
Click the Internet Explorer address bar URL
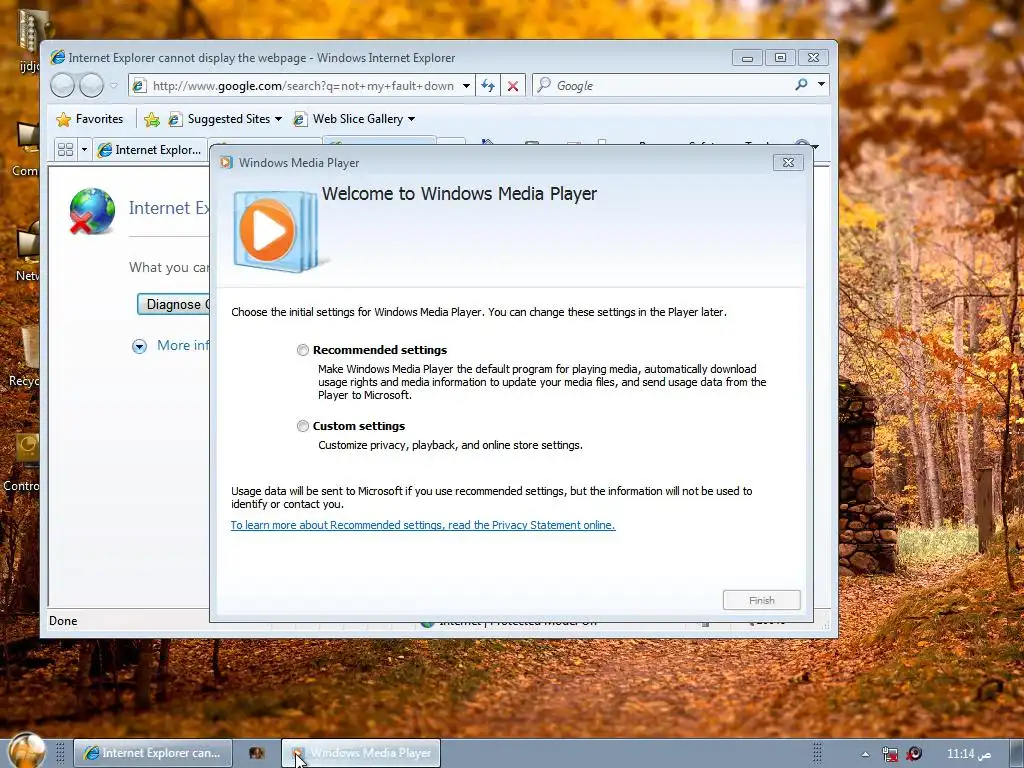(x=303, y=86)
